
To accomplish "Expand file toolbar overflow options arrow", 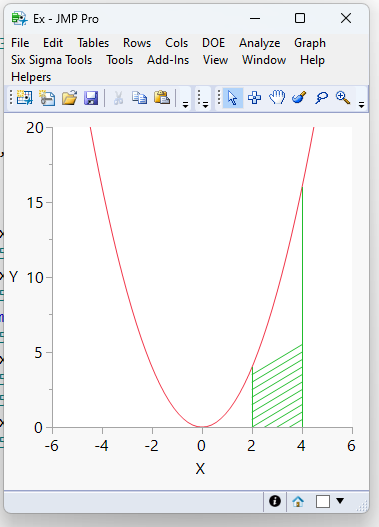I will [x=185, y=105].
